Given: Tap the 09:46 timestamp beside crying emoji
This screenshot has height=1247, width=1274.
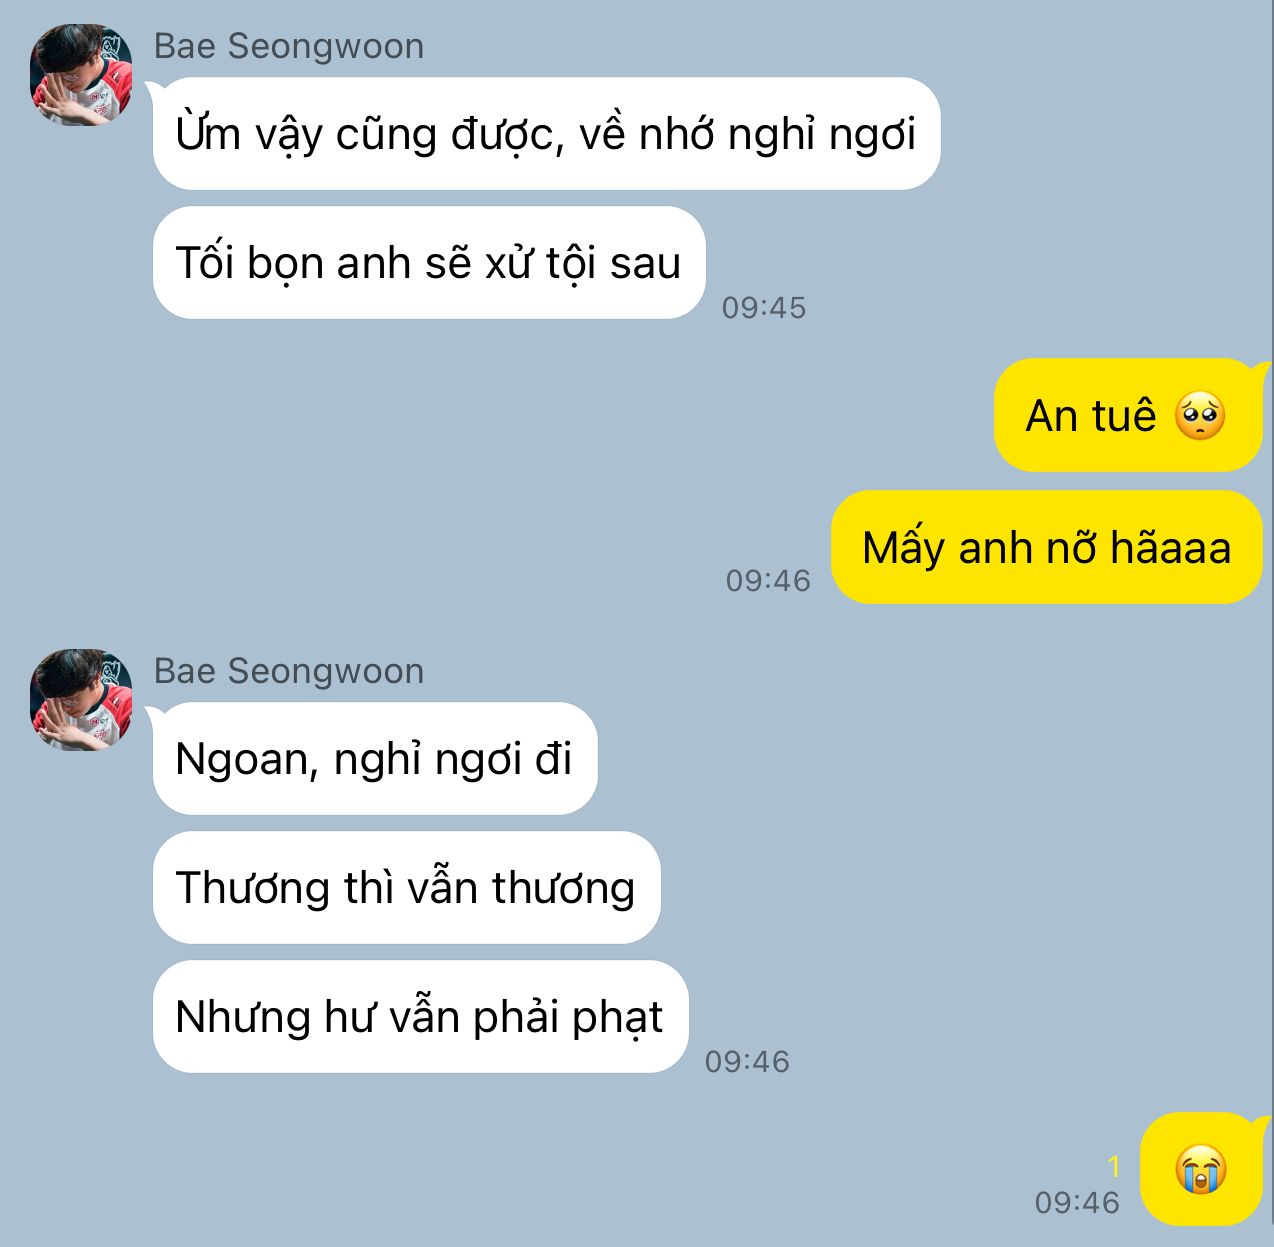Looking at the screenshot, I should [x=1077, y=1202].
